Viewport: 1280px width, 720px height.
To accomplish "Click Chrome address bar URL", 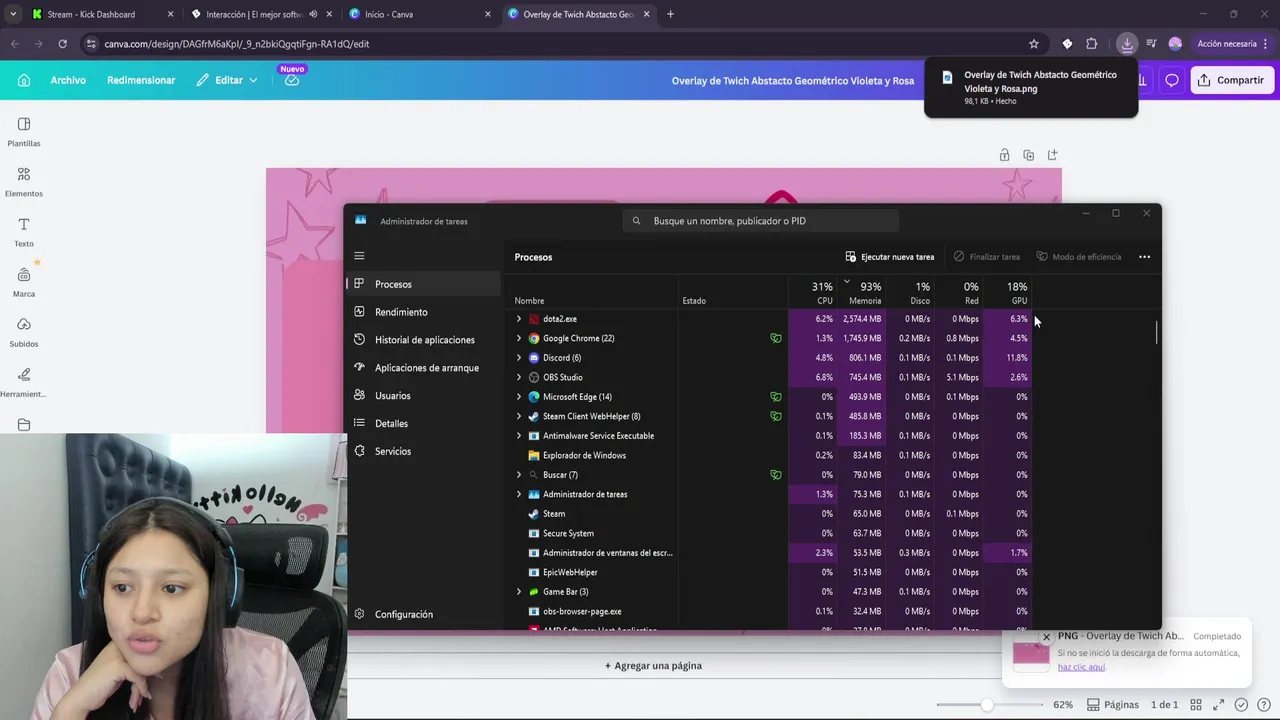I will [237, 44].
